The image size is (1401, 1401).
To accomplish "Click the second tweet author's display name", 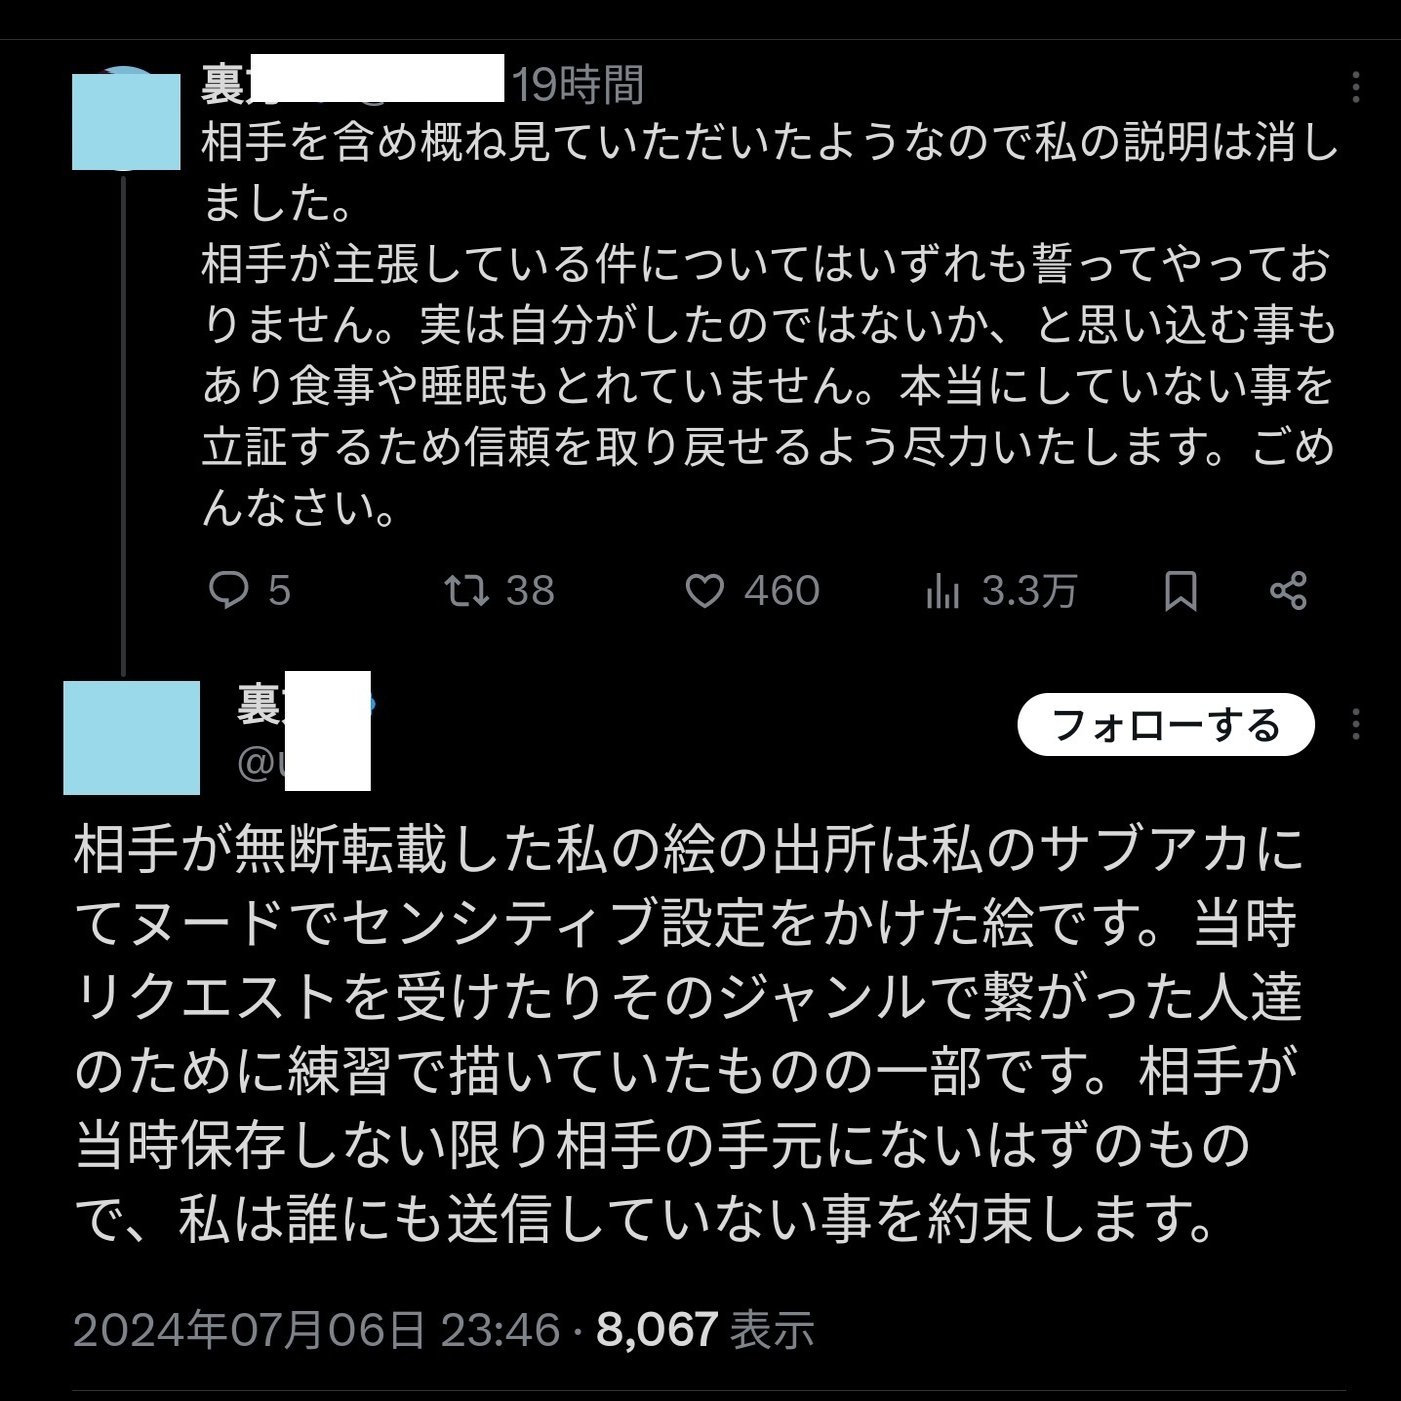I will click(260, 705).
